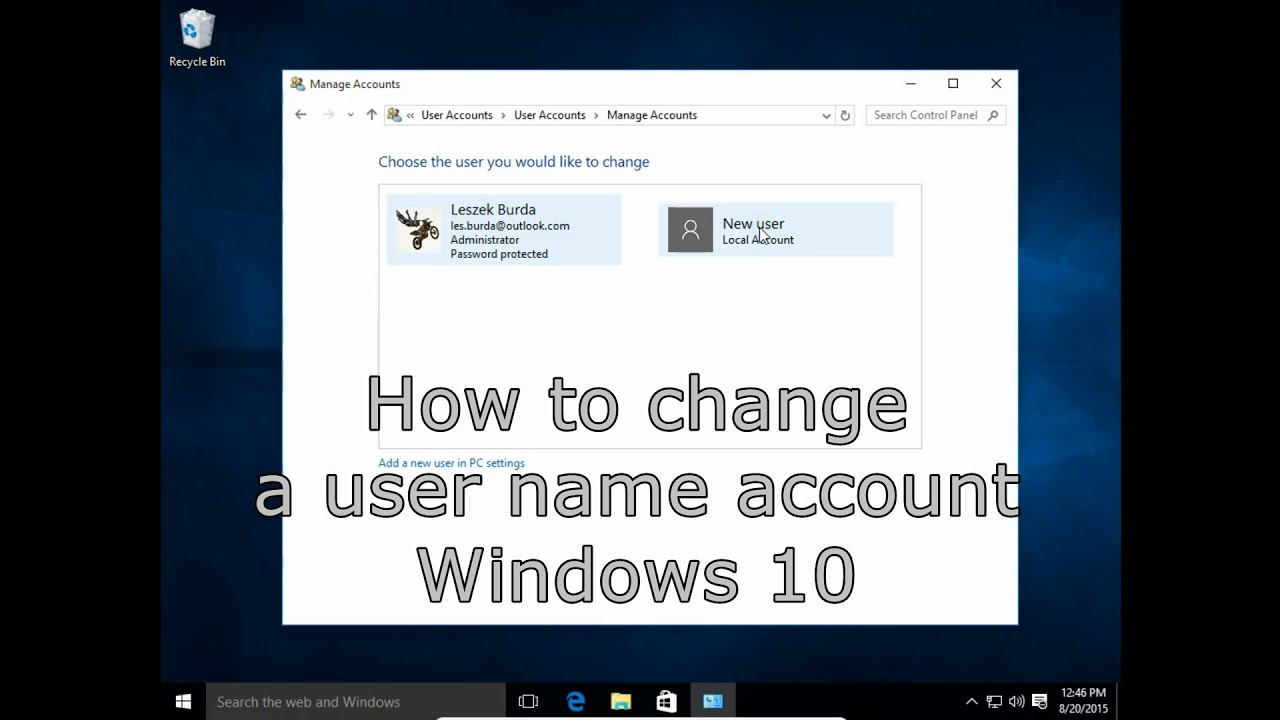Image resolution: width=1280 pixels, height=720 pixels.
Task: Click the Search the web and Windows box
Action: tap(355, 702)
